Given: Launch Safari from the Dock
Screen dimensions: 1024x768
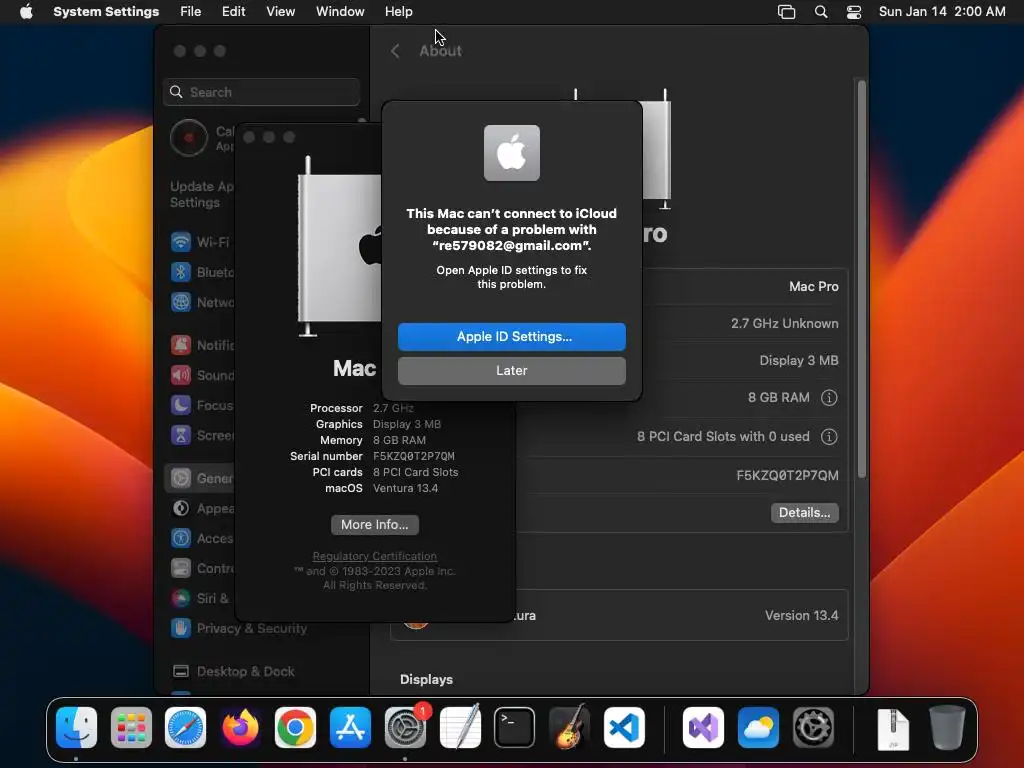Looking at the screenshot, I should coord(185,727).
